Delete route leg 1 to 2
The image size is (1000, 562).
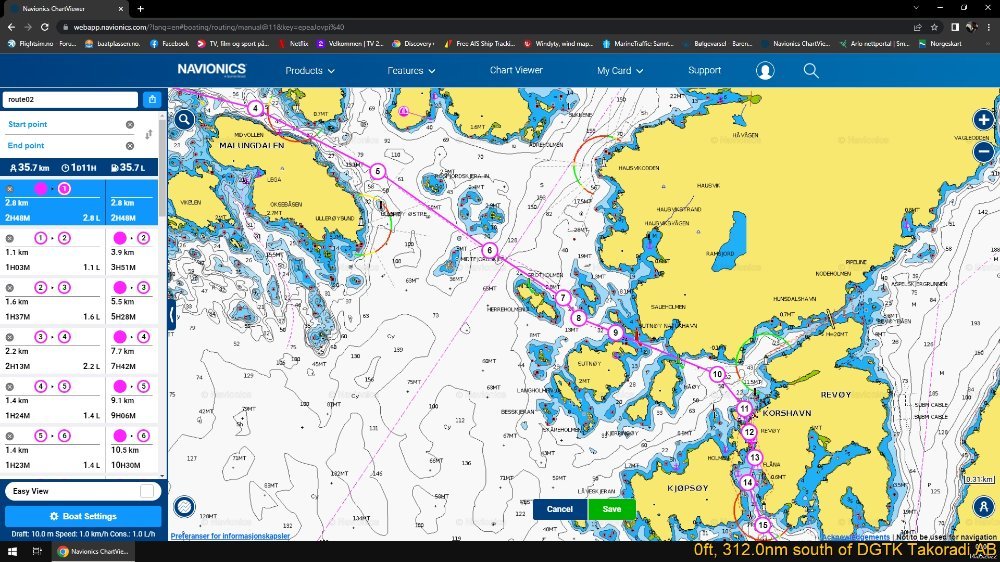tap(10, 239)
